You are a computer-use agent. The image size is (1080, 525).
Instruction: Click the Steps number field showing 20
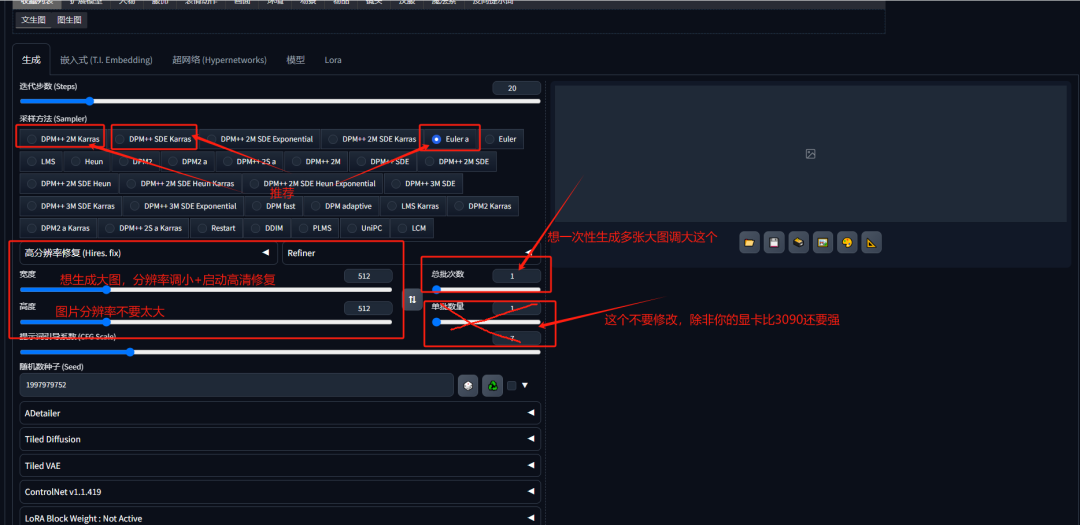click(x=517, y=88)
